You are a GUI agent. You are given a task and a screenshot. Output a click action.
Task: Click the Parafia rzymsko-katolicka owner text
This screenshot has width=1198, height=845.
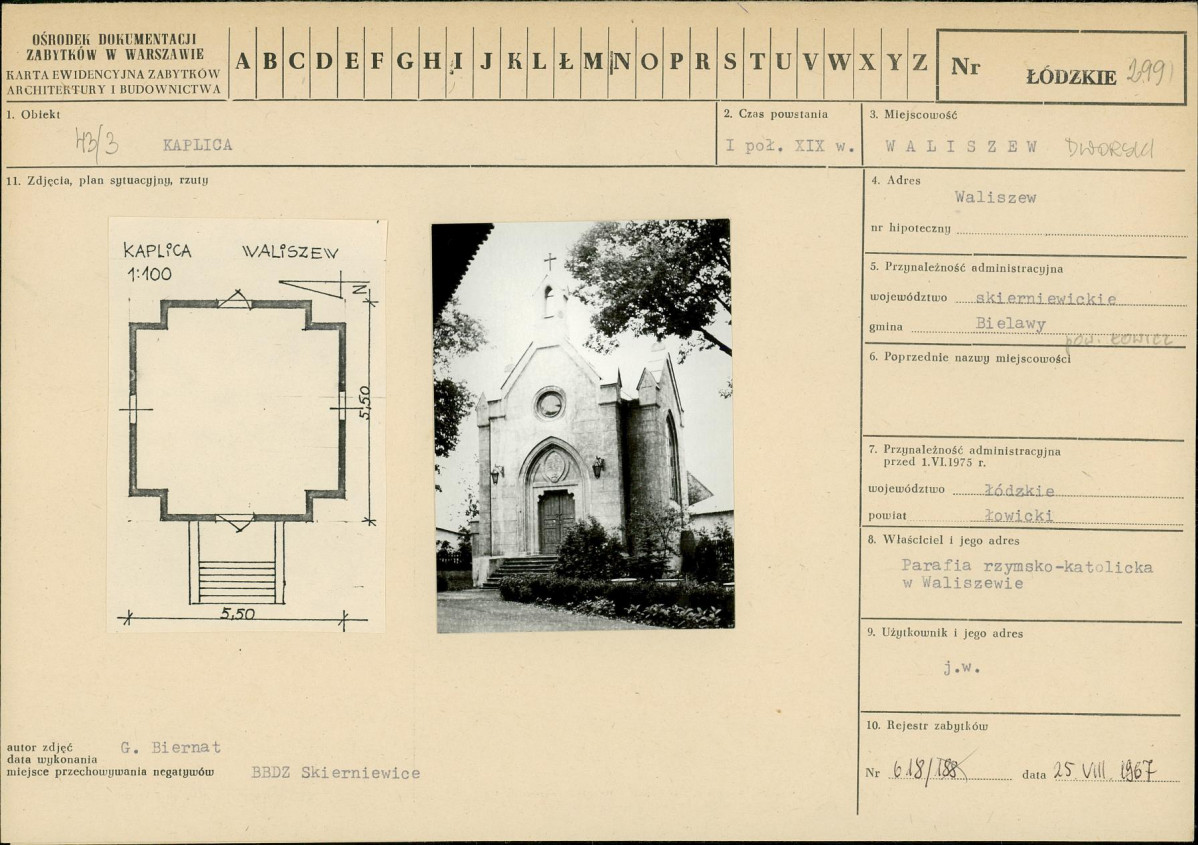[x=1026, y=575]
